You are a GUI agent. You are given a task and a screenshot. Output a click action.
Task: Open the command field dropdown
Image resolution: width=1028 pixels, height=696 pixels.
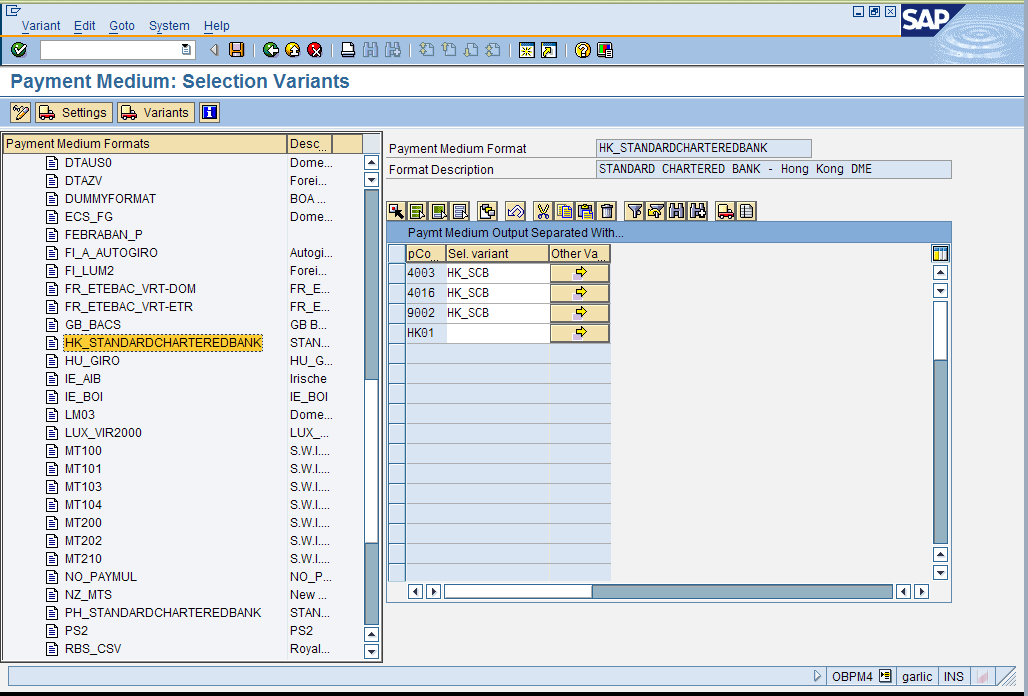click(186, 48)
